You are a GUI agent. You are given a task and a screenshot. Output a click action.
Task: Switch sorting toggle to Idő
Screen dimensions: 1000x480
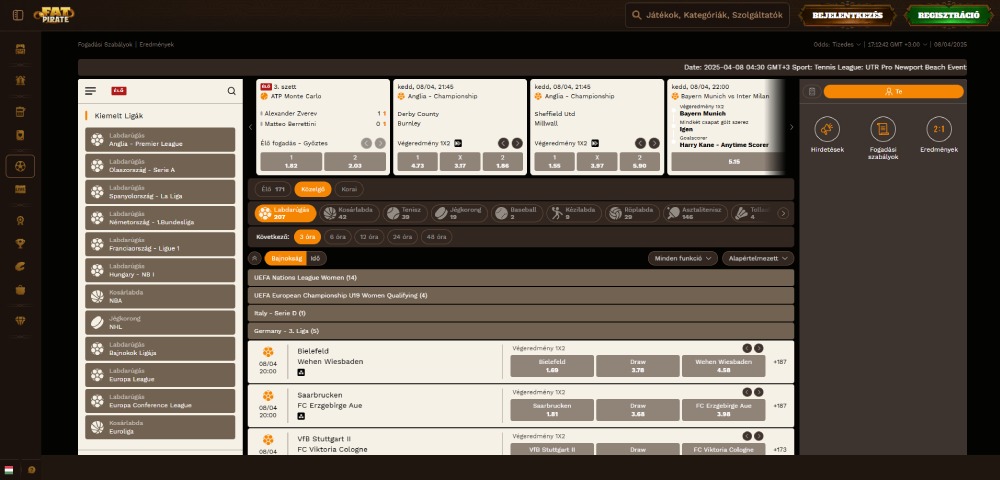pos(315,258)
